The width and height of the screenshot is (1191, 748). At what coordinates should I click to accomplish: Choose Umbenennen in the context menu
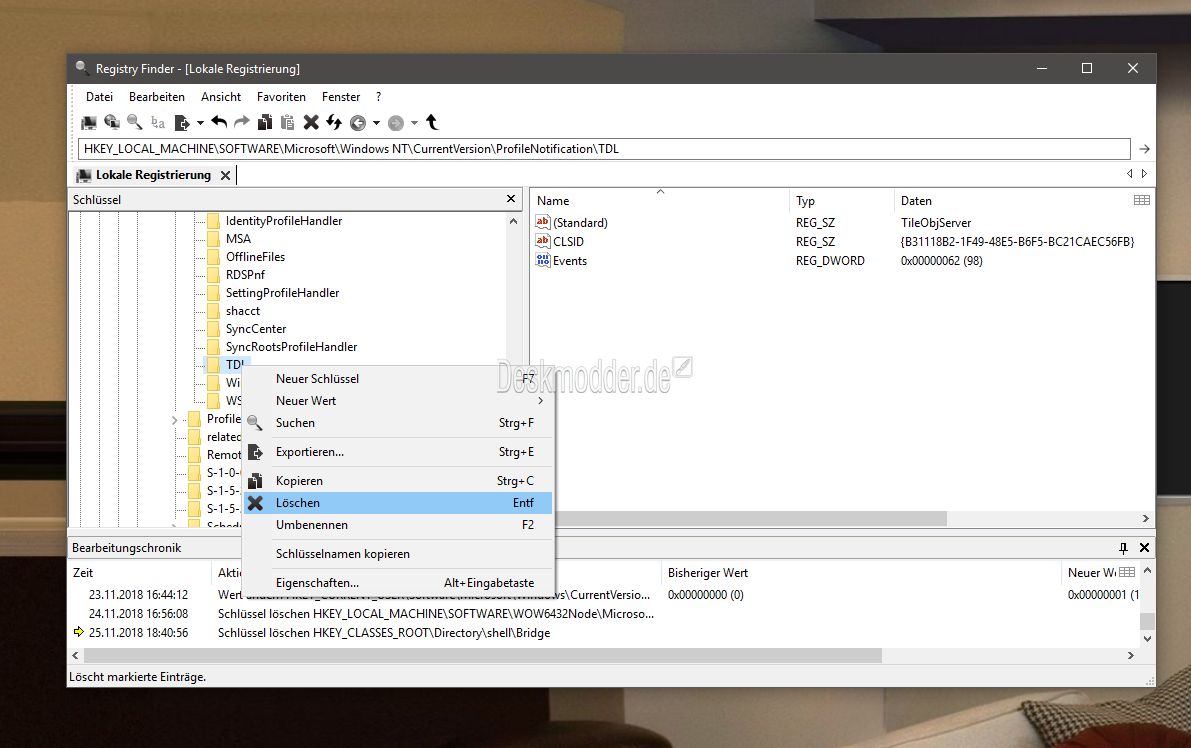pyautogui.click(x=399, y=525)
